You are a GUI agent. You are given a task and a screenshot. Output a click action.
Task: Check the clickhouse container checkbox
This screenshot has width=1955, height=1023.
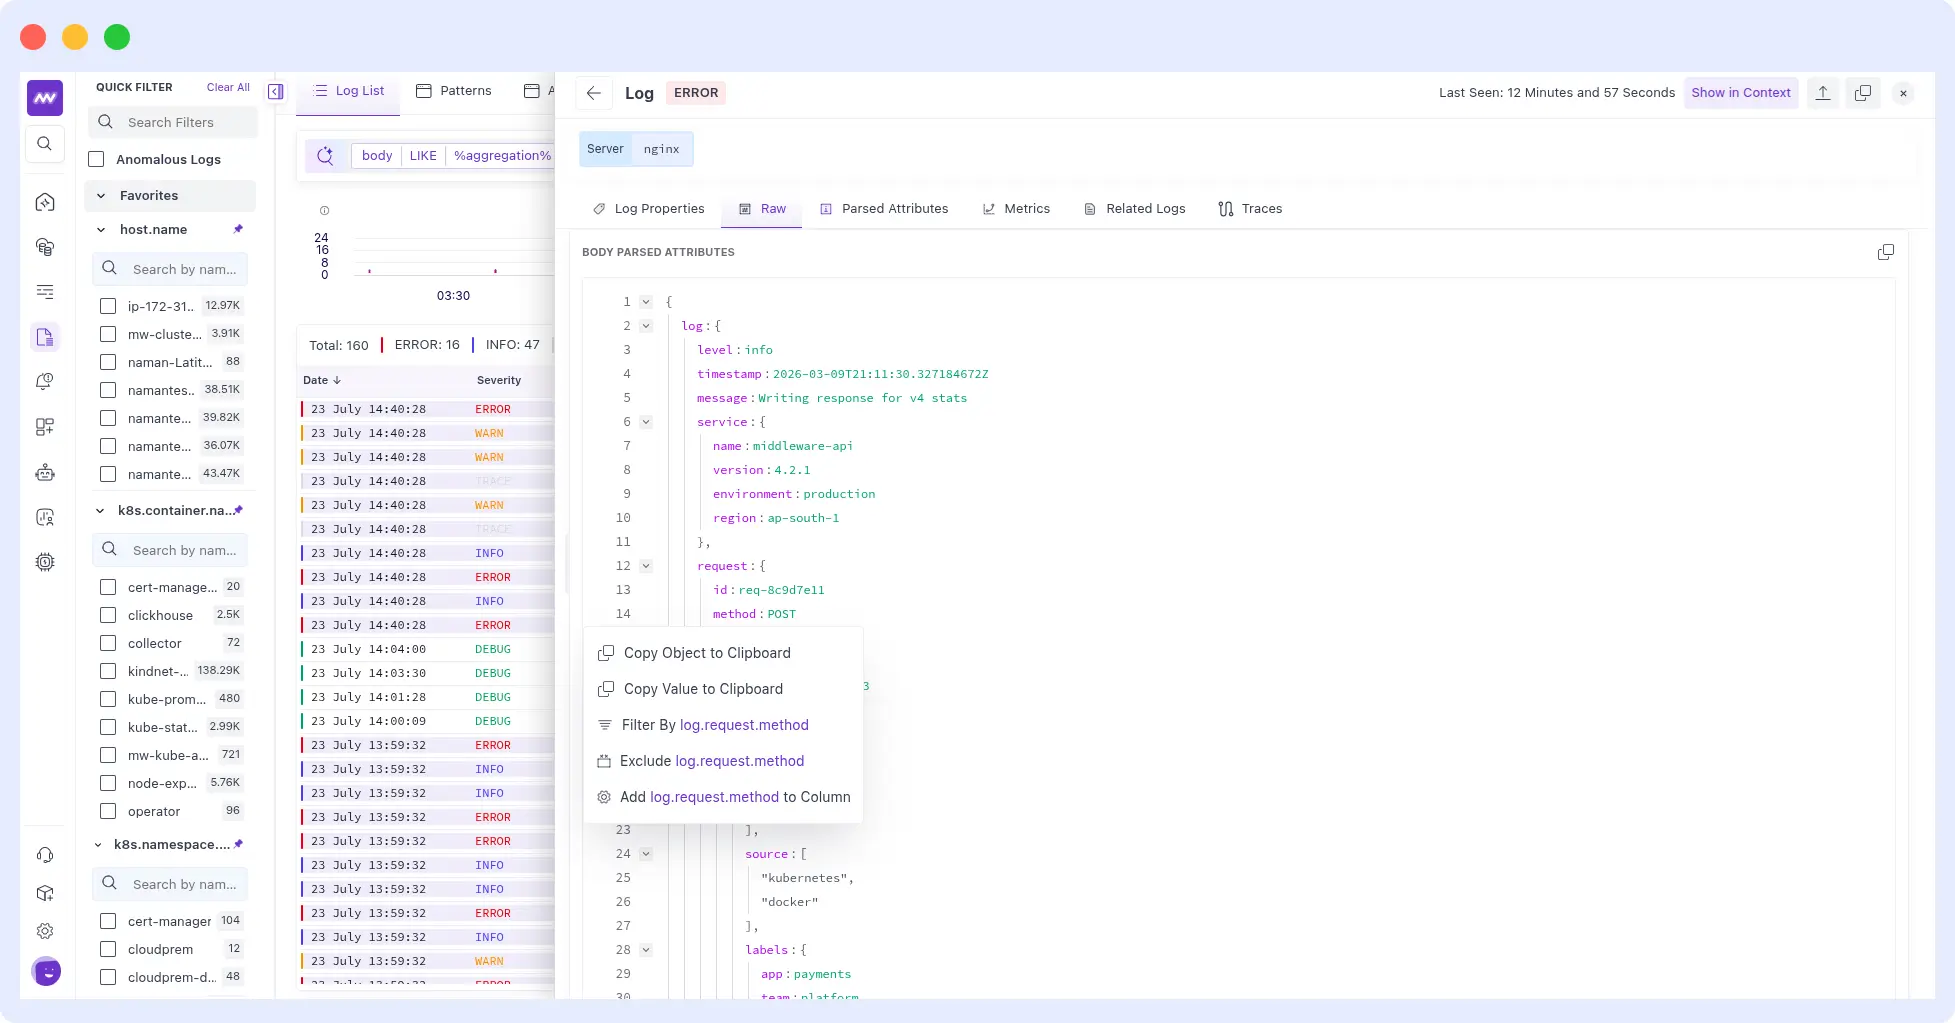[108, 615]
